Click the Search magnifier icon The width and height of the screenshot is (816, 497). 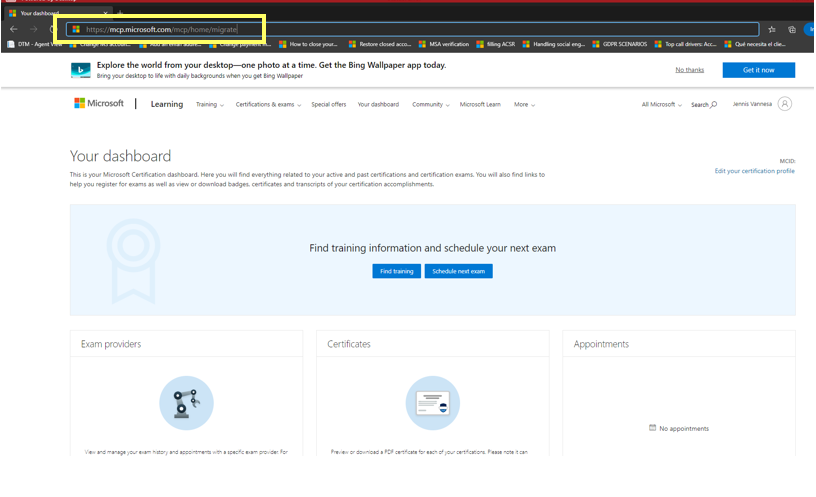(714, 104)
